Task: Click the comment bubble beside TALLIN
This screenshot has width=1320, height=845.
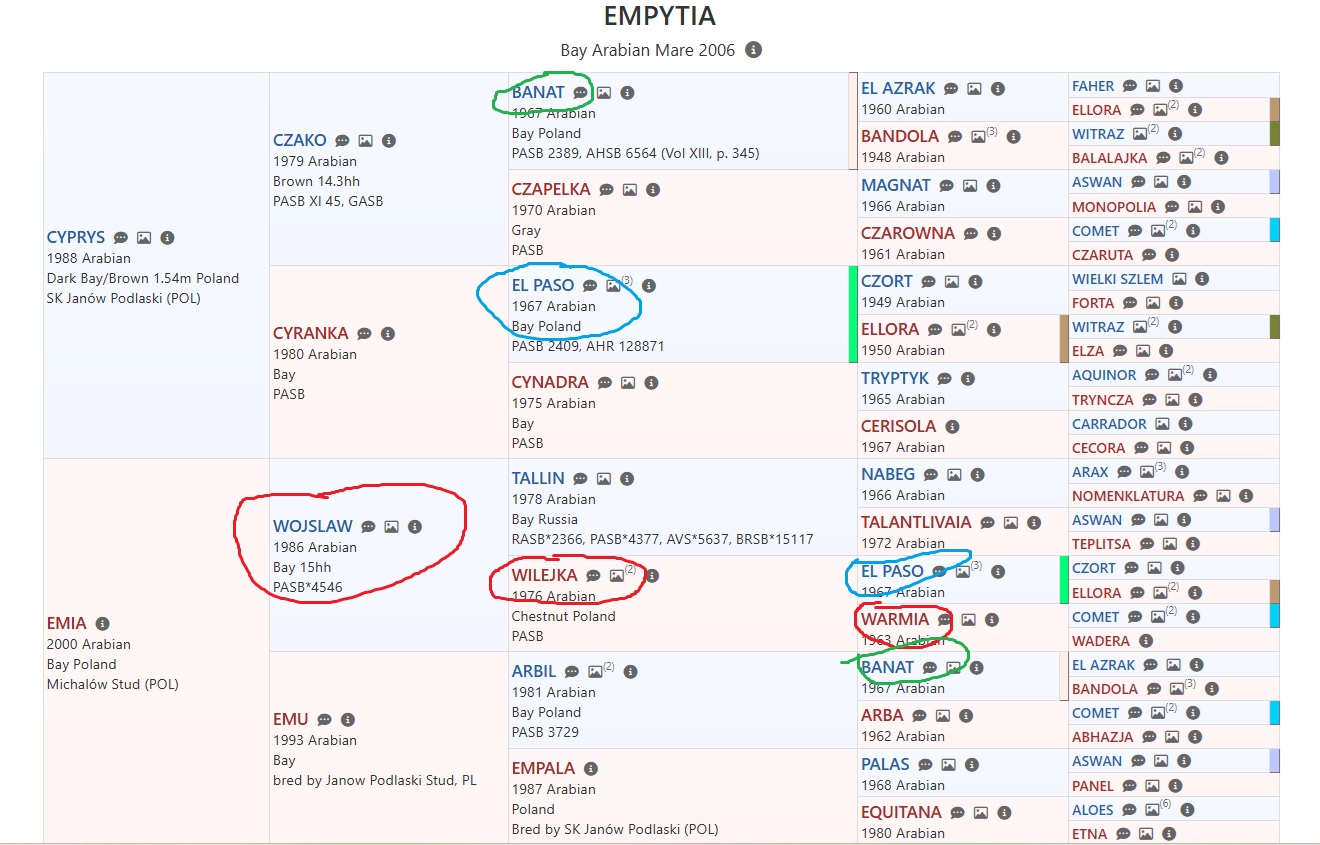Action: [x=580, y=479]
